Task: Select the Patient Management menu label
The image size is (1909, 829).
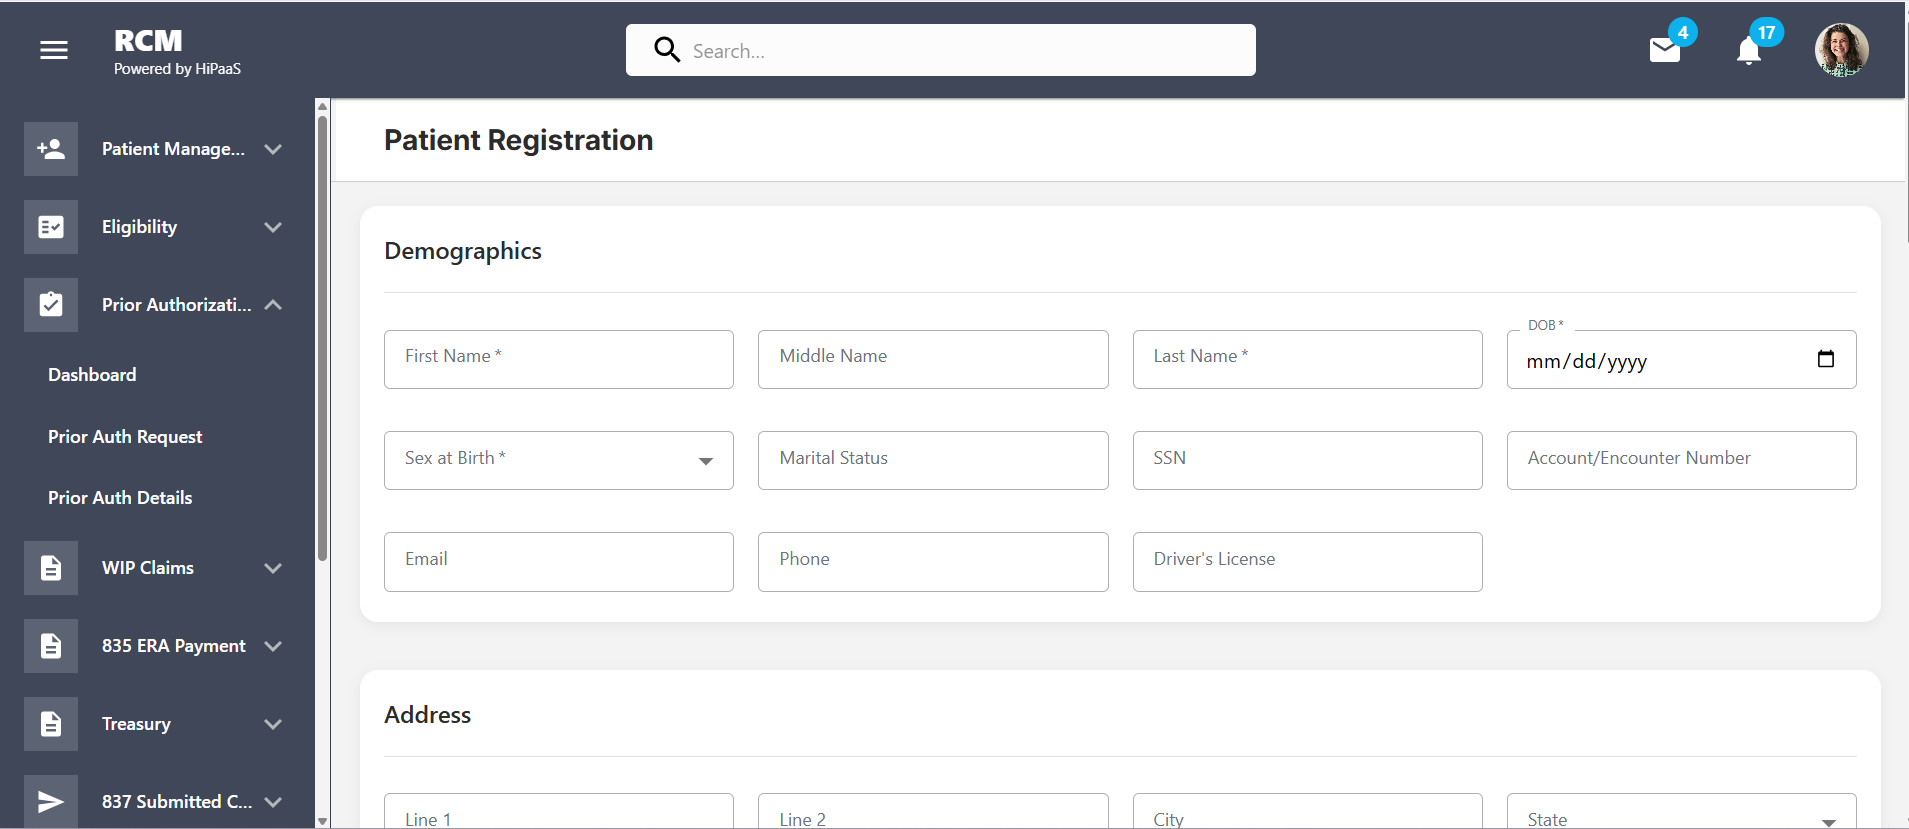Action: (x=173, y=149)
